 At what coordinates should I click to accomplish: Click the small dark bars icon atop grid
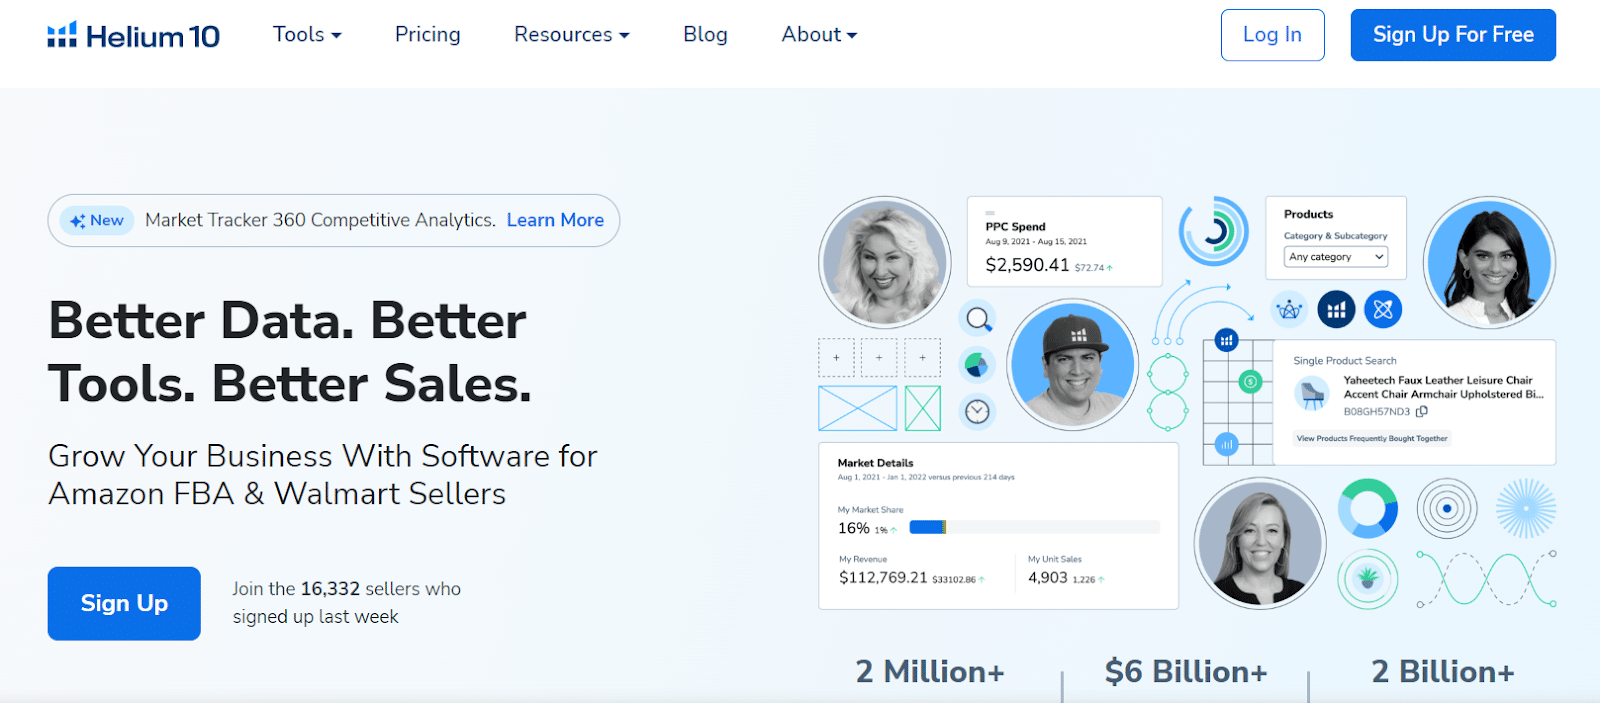point(1226,341)
